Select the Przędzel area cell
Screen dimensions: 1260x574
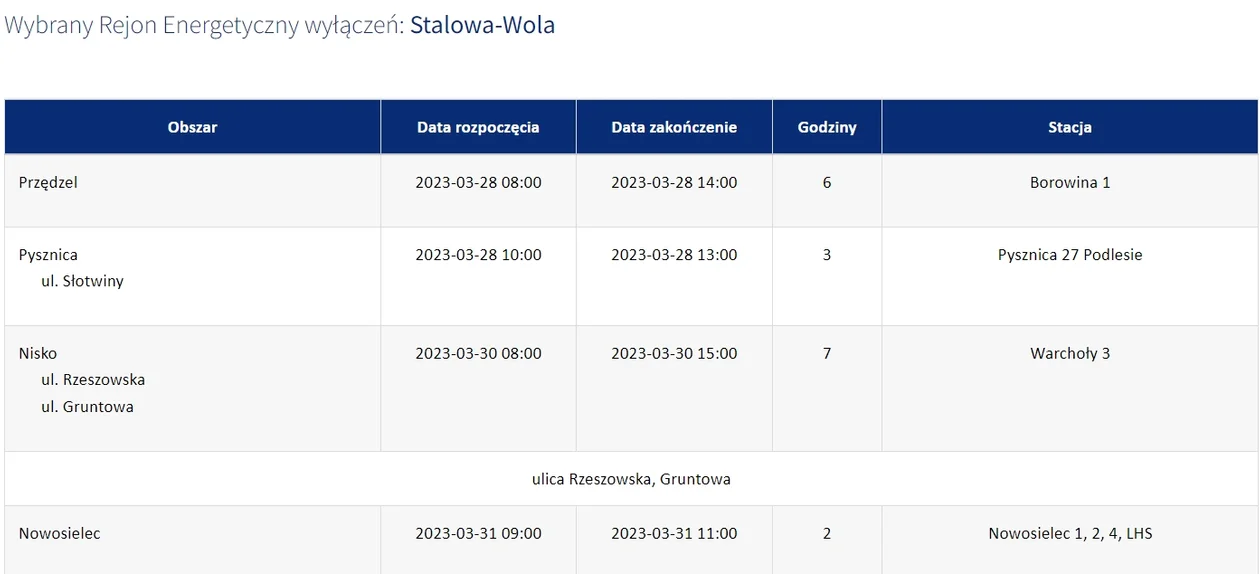tap(192, 190)
